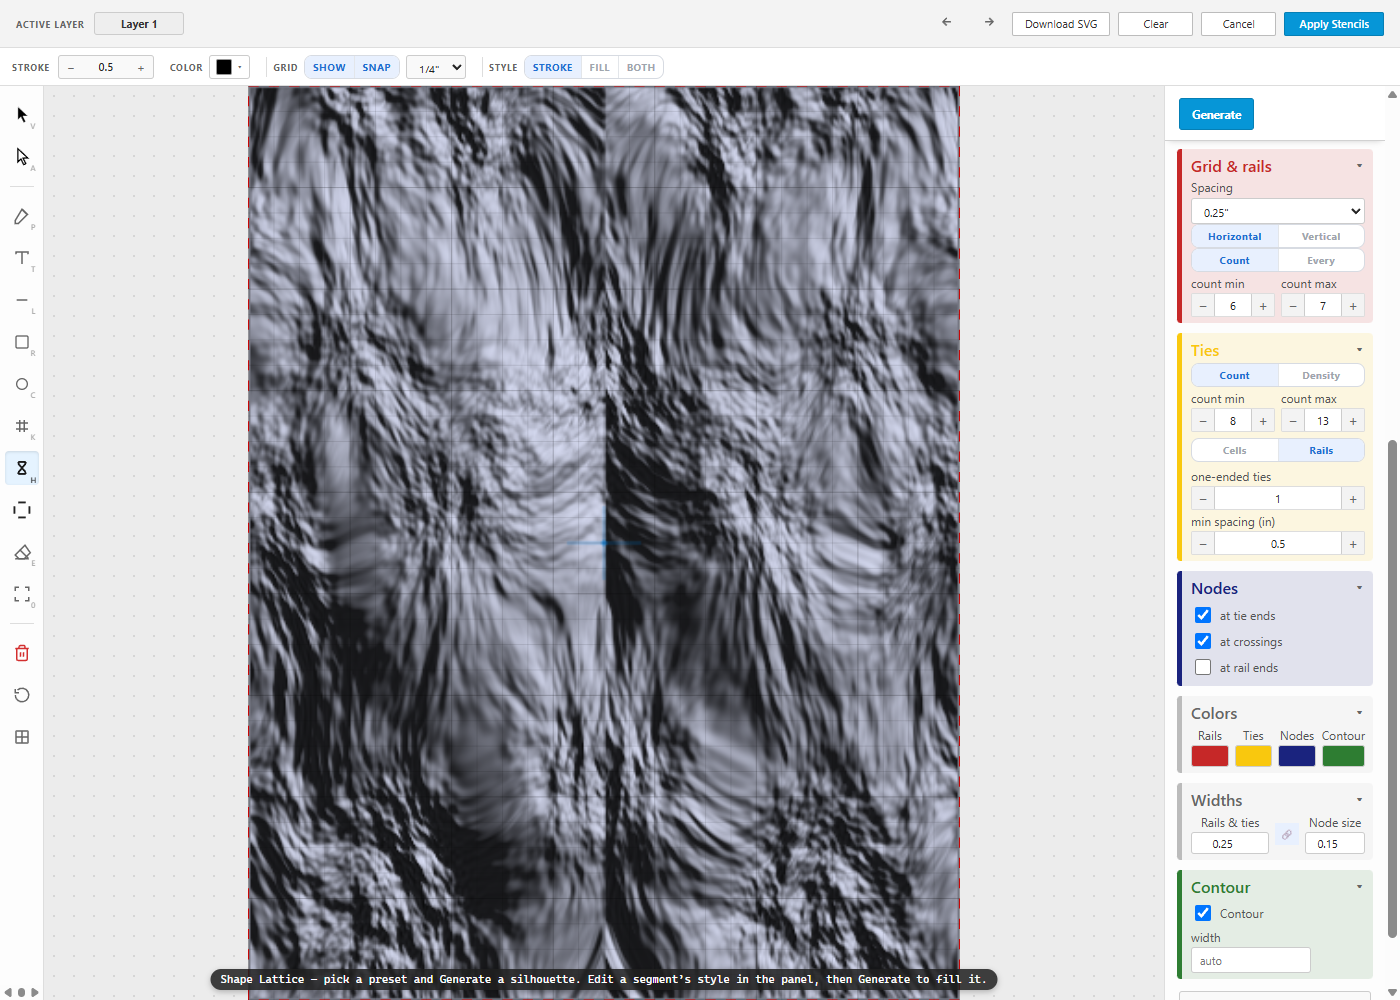Enable the 'at rail ends' checkbox
The width and height of the screenshot is (1400, 1000).
pyautogui.click(x=1203, y=668)
